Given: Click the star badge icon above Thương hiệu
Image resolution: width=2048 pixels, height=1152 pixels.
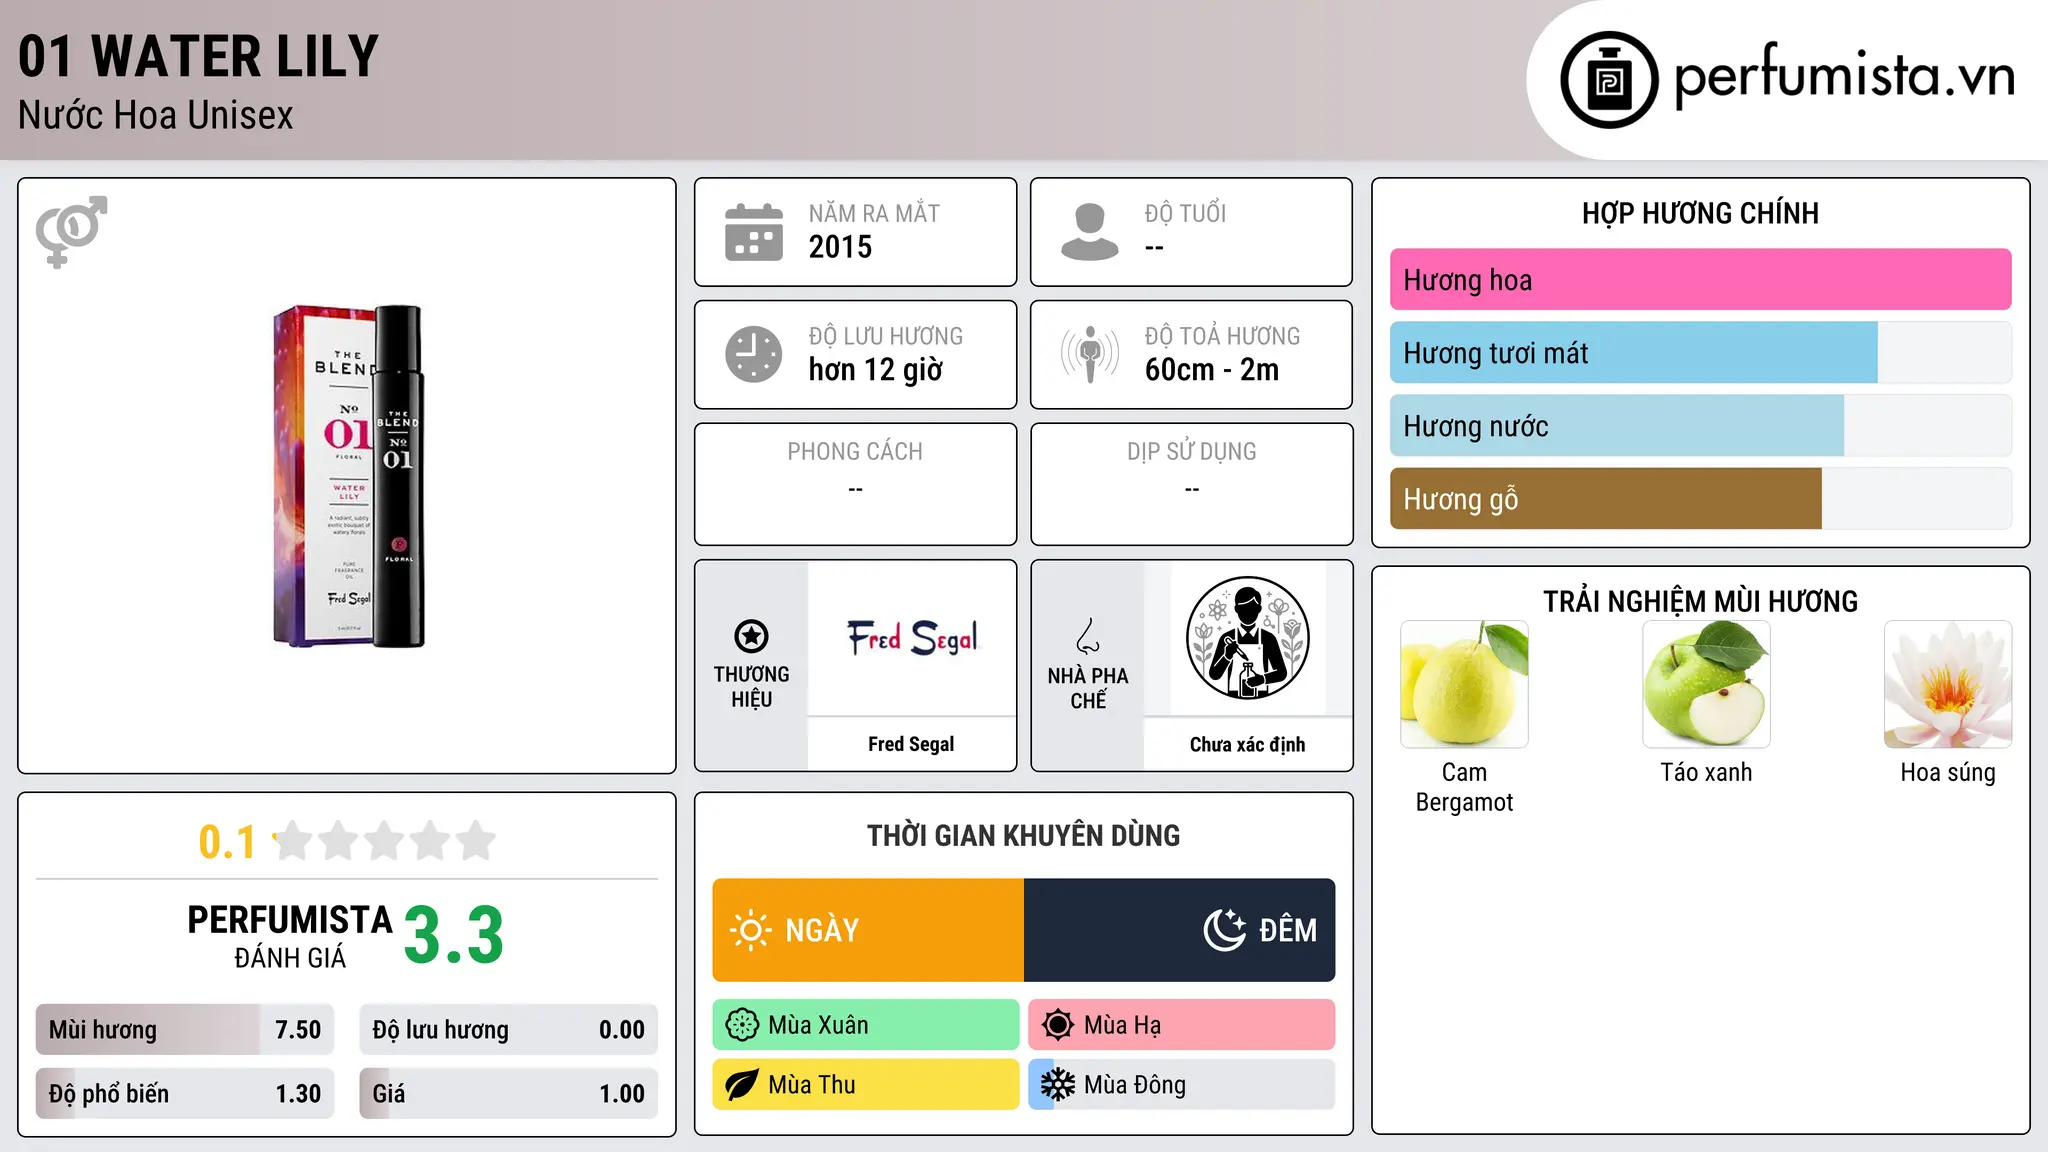Looking at the screenshot, I should (x=751, y=636).
